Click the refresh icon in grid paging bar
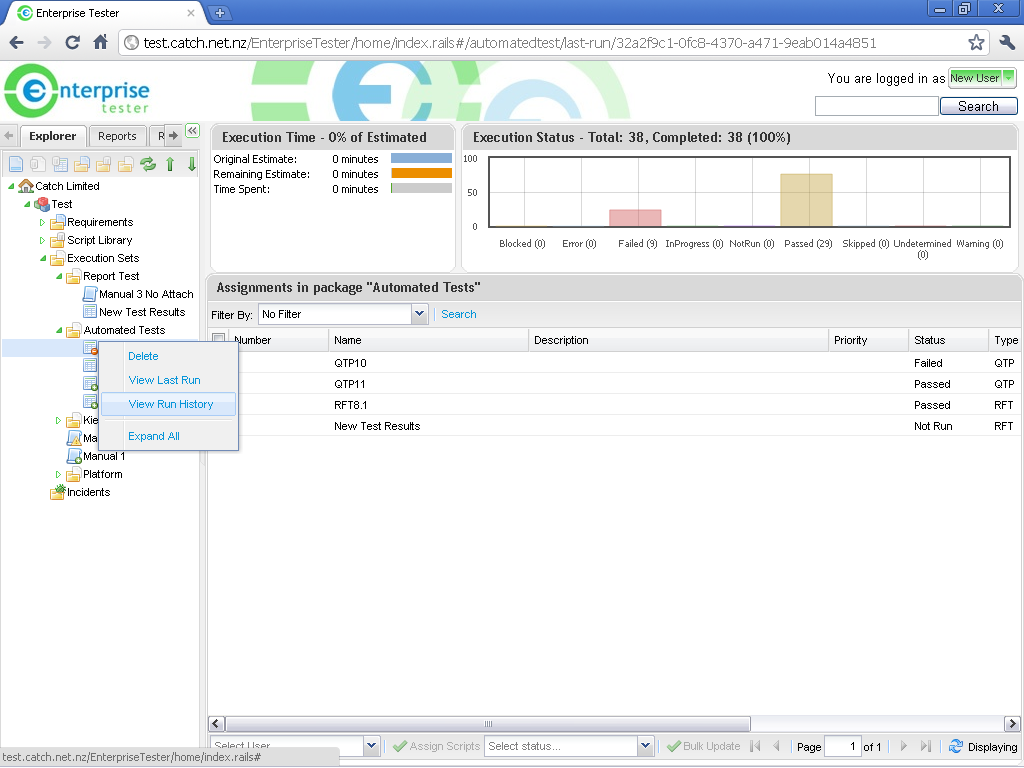The height and width of the screenshot is (768, 1024). click(956, 746)
